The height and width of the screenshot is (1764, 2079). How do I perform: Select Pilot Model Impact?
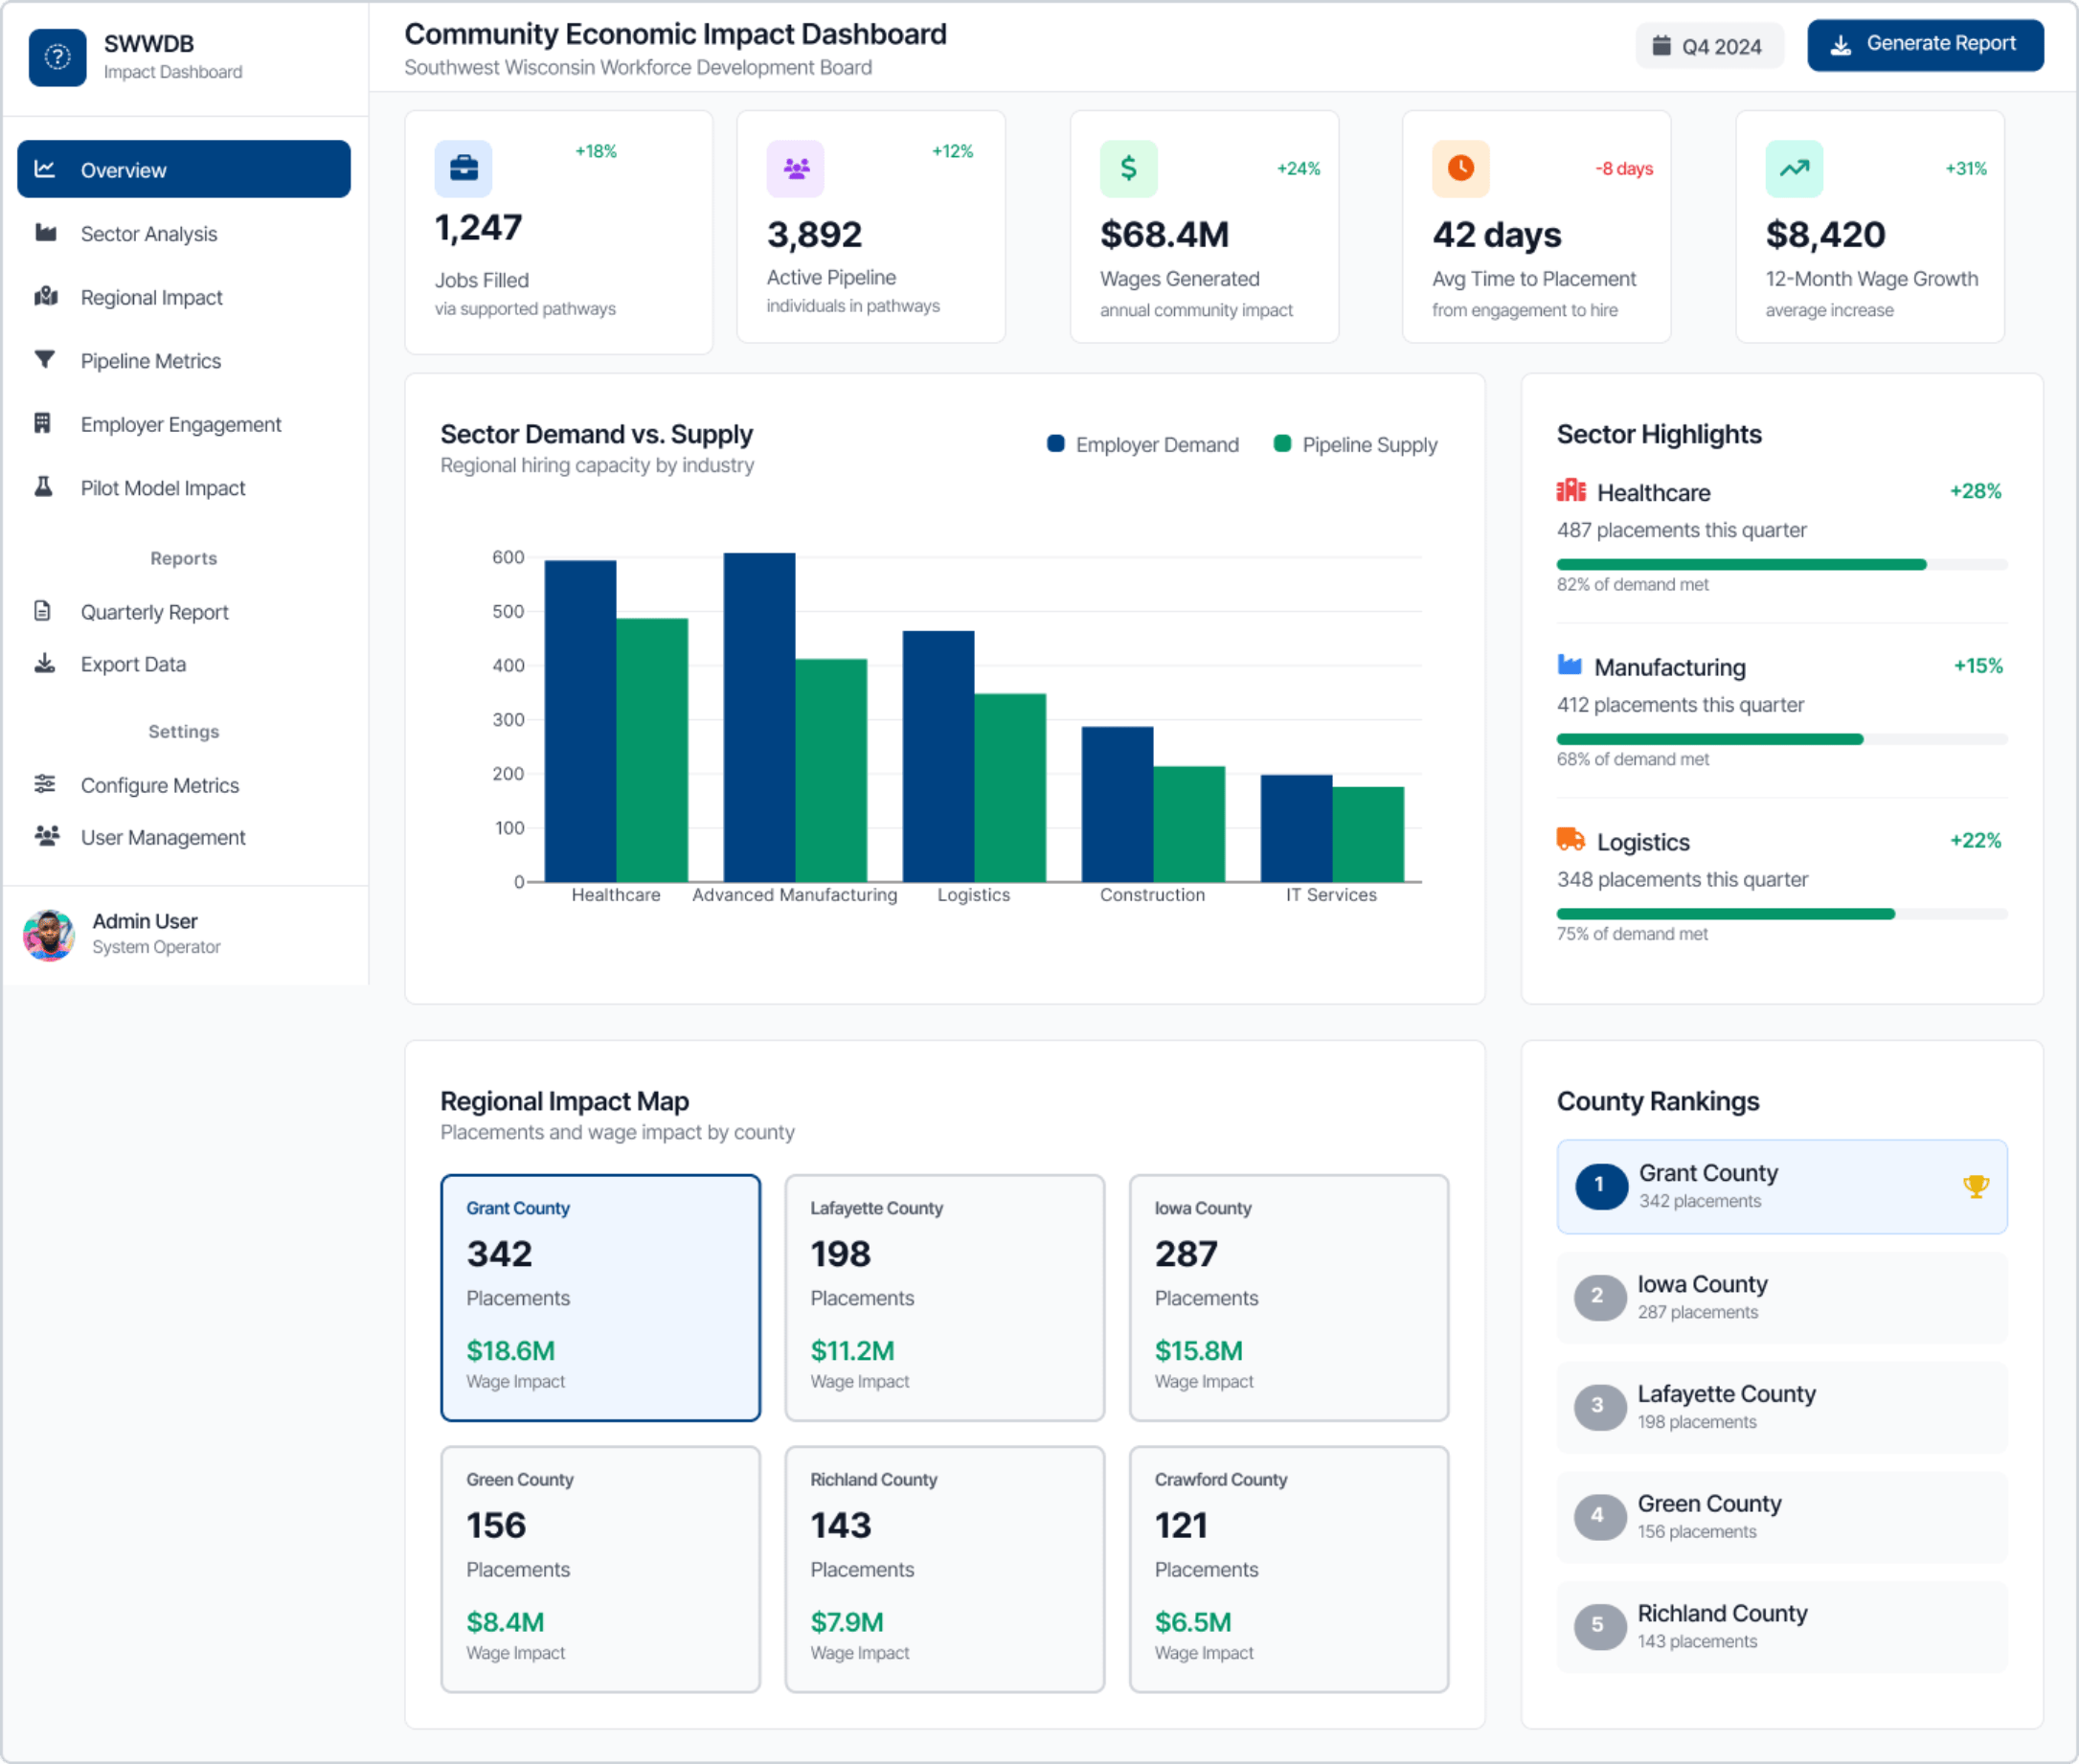pyautogui.click(x=184, y=487)
